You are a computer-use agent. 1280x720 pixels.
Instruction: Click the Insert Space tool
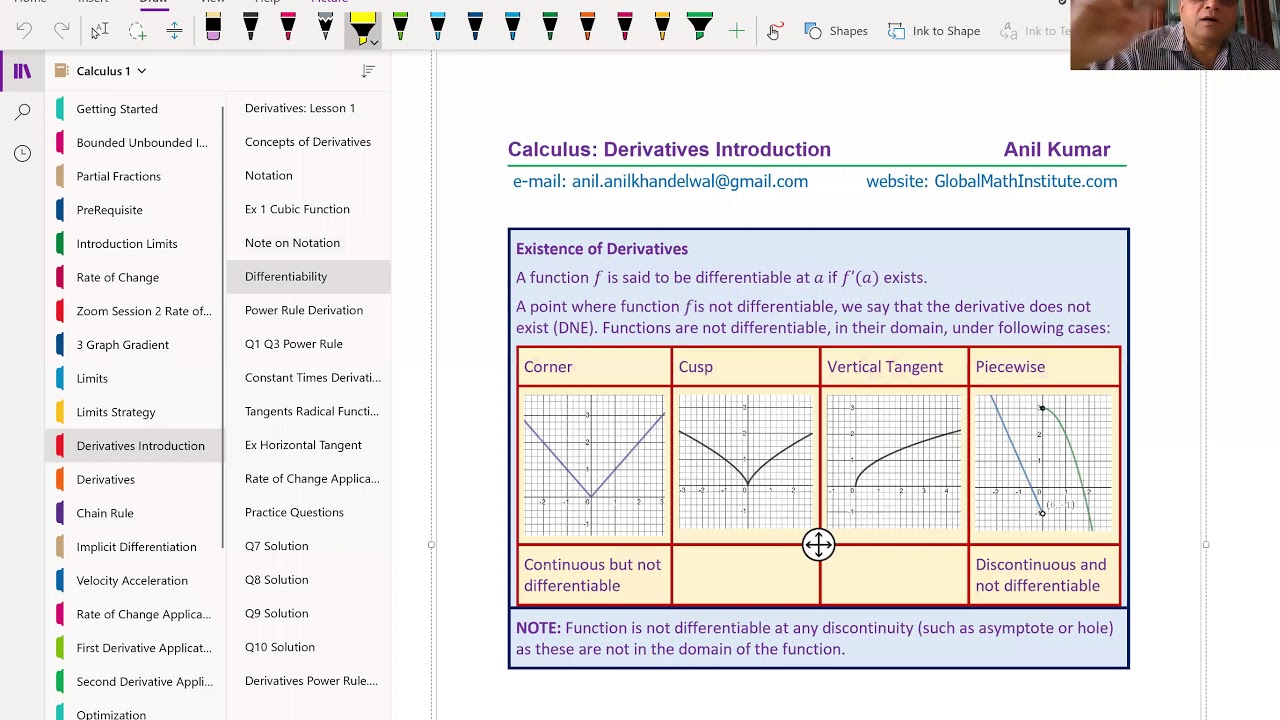174,31
